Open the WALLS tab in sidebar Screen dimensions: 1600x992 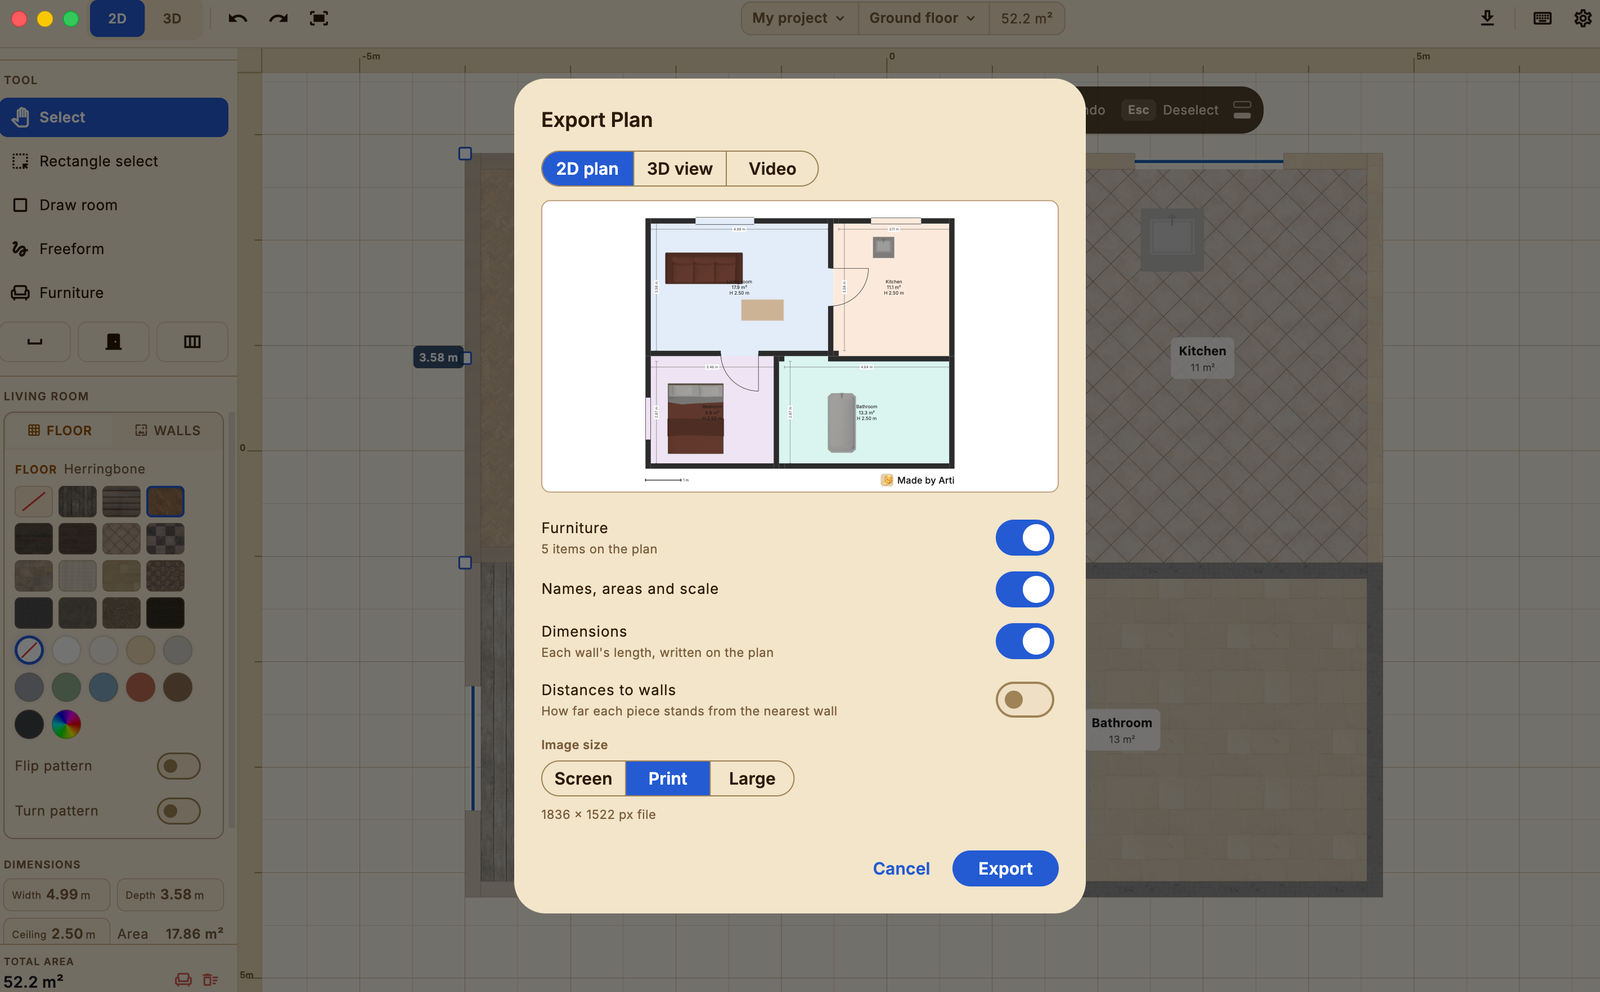coord(168,430)
